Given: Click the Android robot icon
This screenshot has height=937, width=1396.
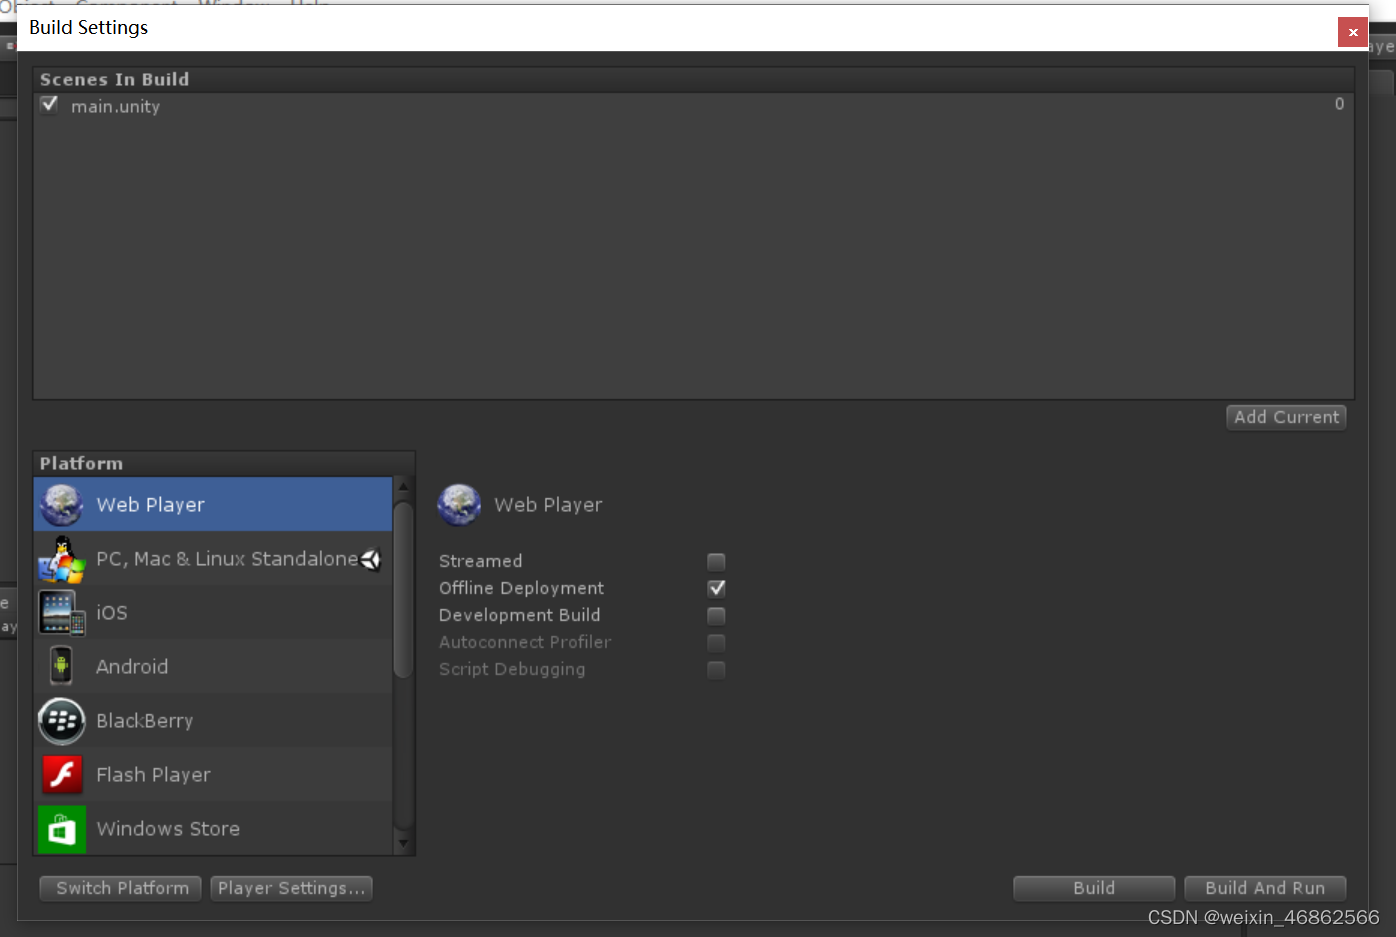Looking at the screenshot, I should 62,666.
